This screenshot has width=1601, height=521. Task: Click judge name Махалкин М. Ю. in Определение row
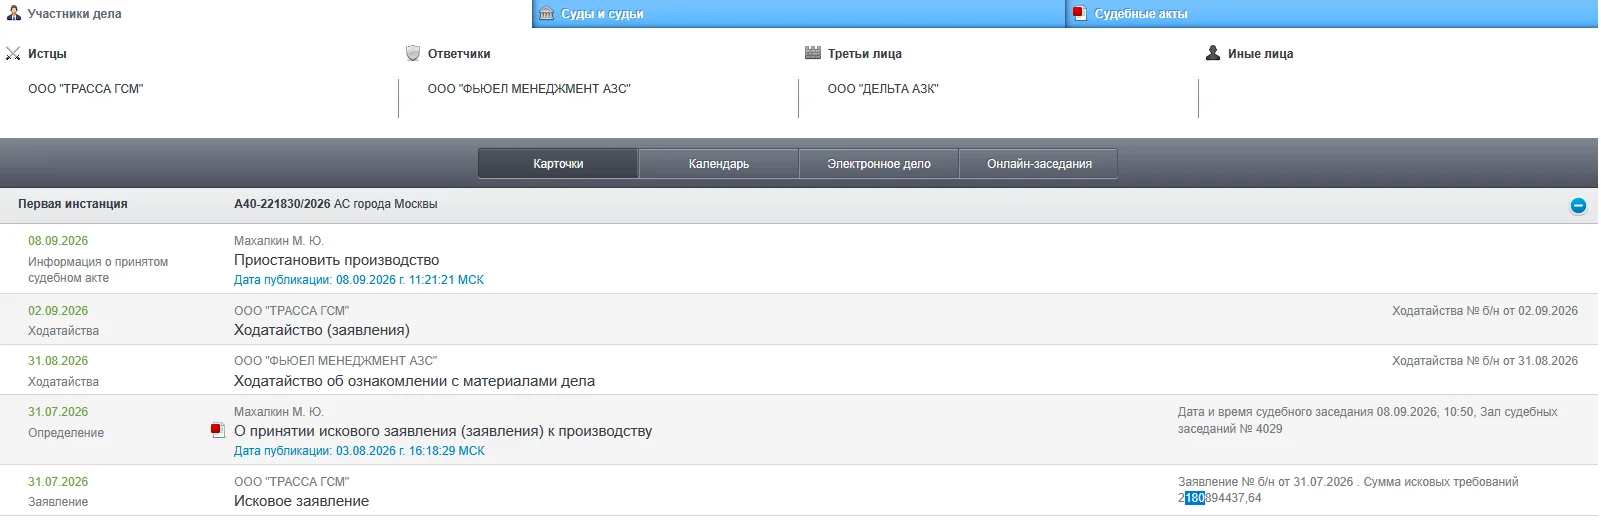279,412
